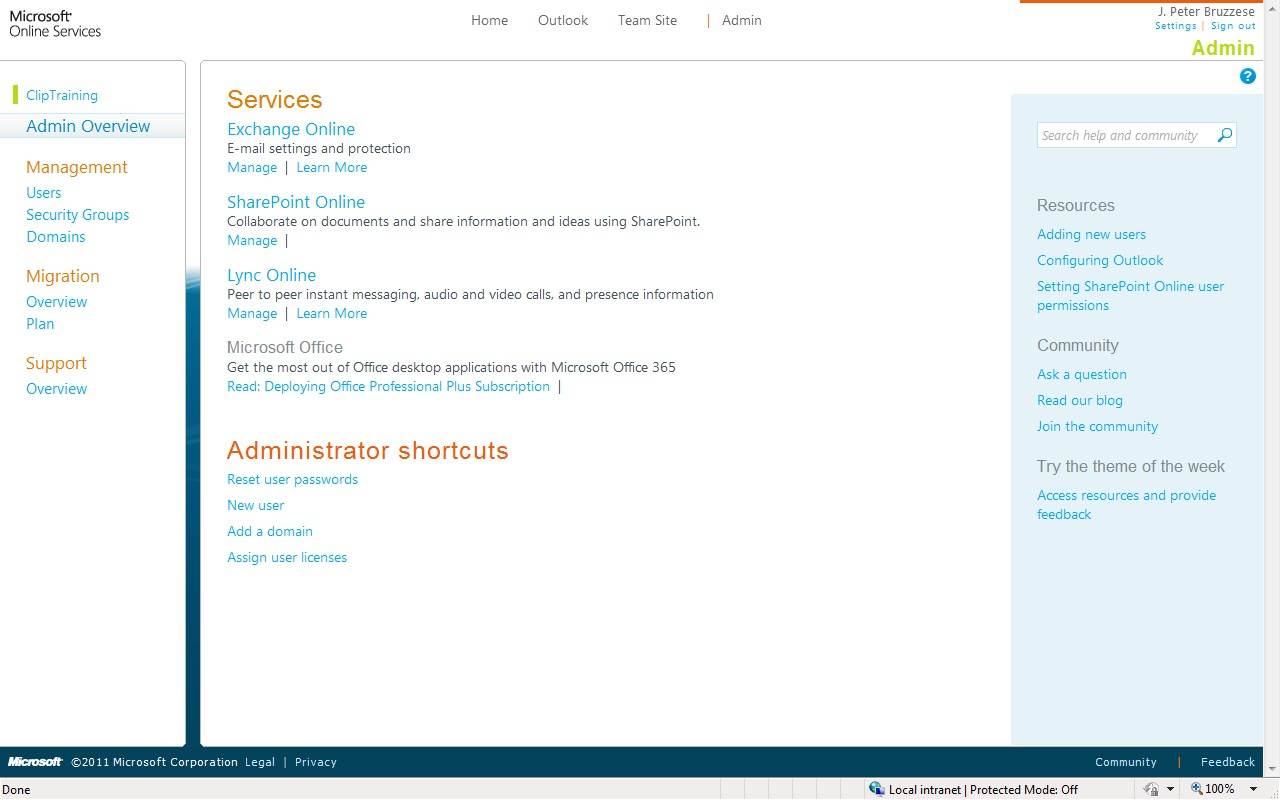
Task: Go to Security Groups in sidebar
Action: [x=77, y=215]
